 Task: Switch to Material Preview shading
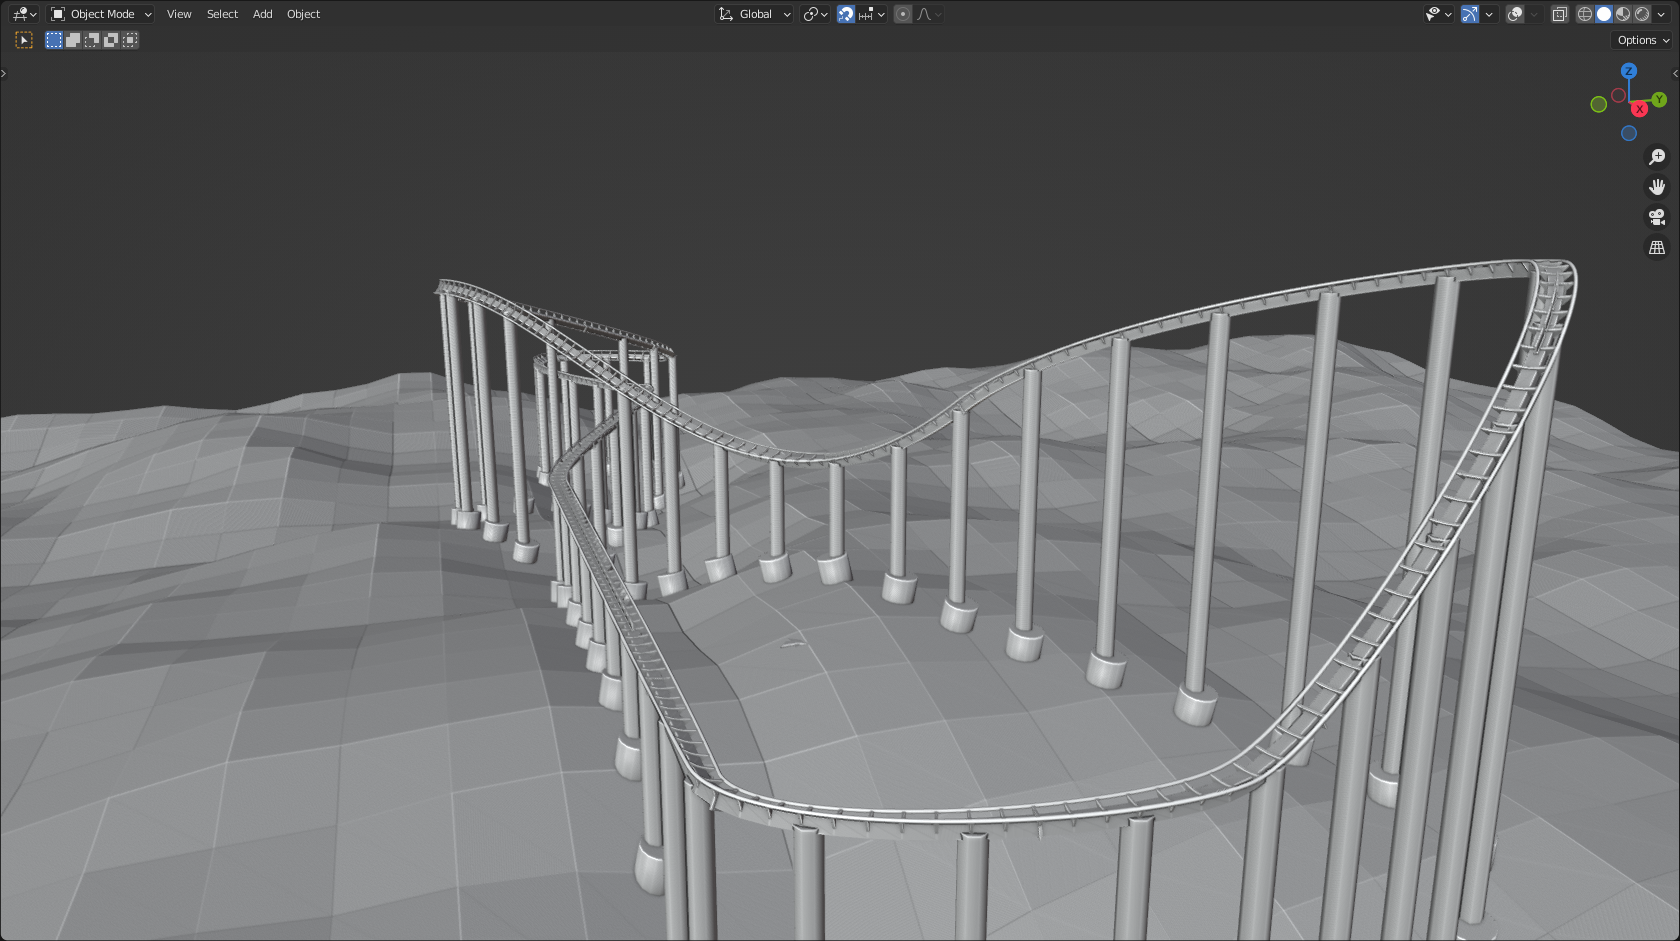tap(1623, 14)
